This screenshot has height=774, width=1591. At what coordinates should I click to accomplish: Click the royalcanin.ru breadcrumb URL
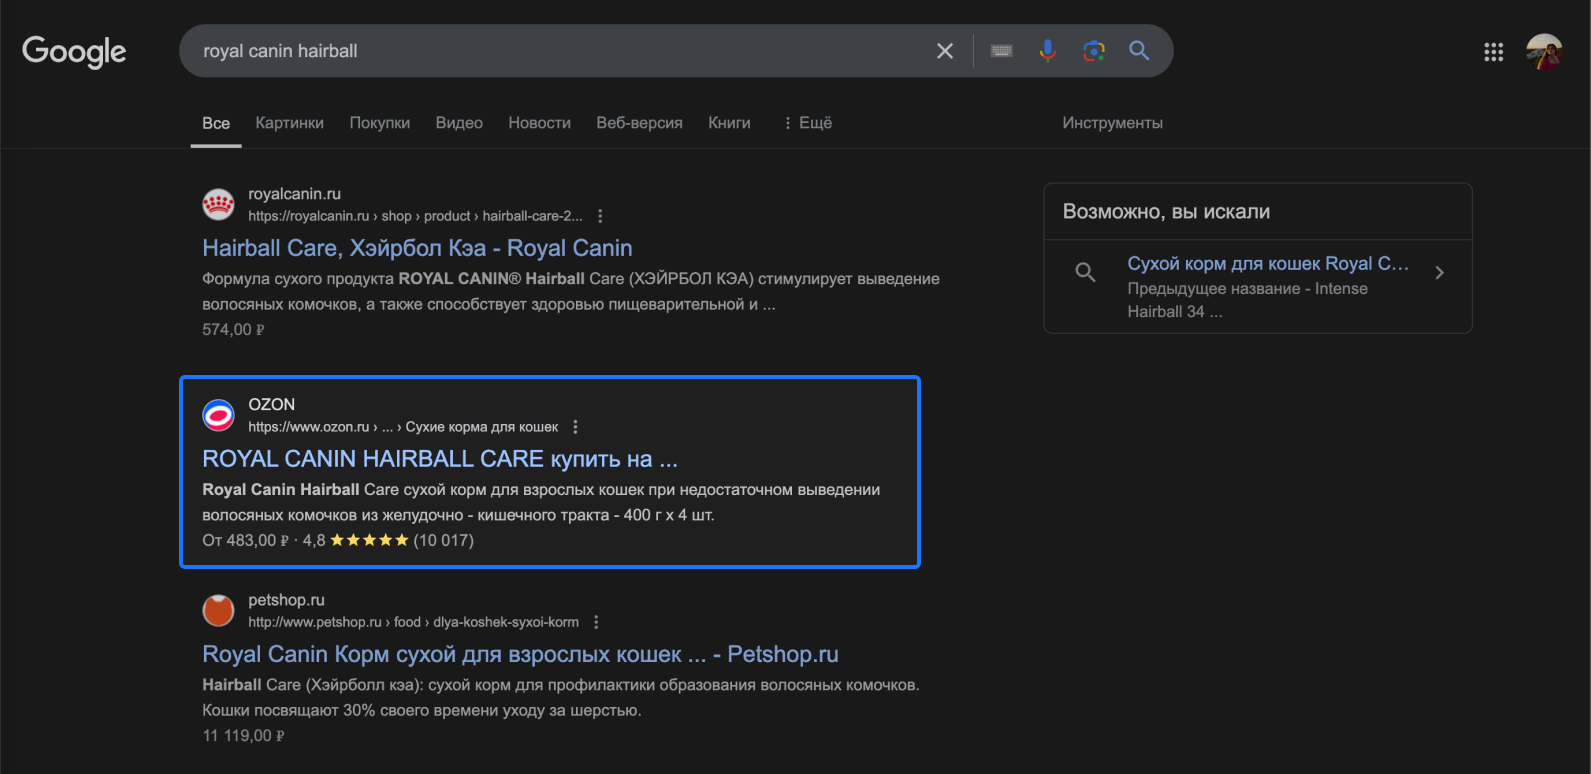pyautogui.click(x=415, y=216)
